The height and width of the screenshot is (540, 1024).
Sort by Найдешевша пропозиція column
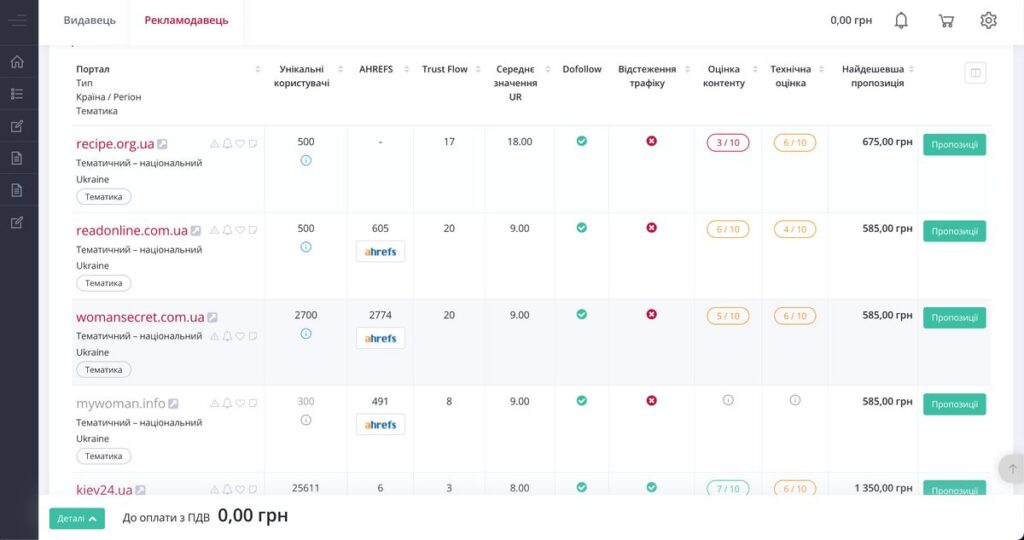click(910, 70)
